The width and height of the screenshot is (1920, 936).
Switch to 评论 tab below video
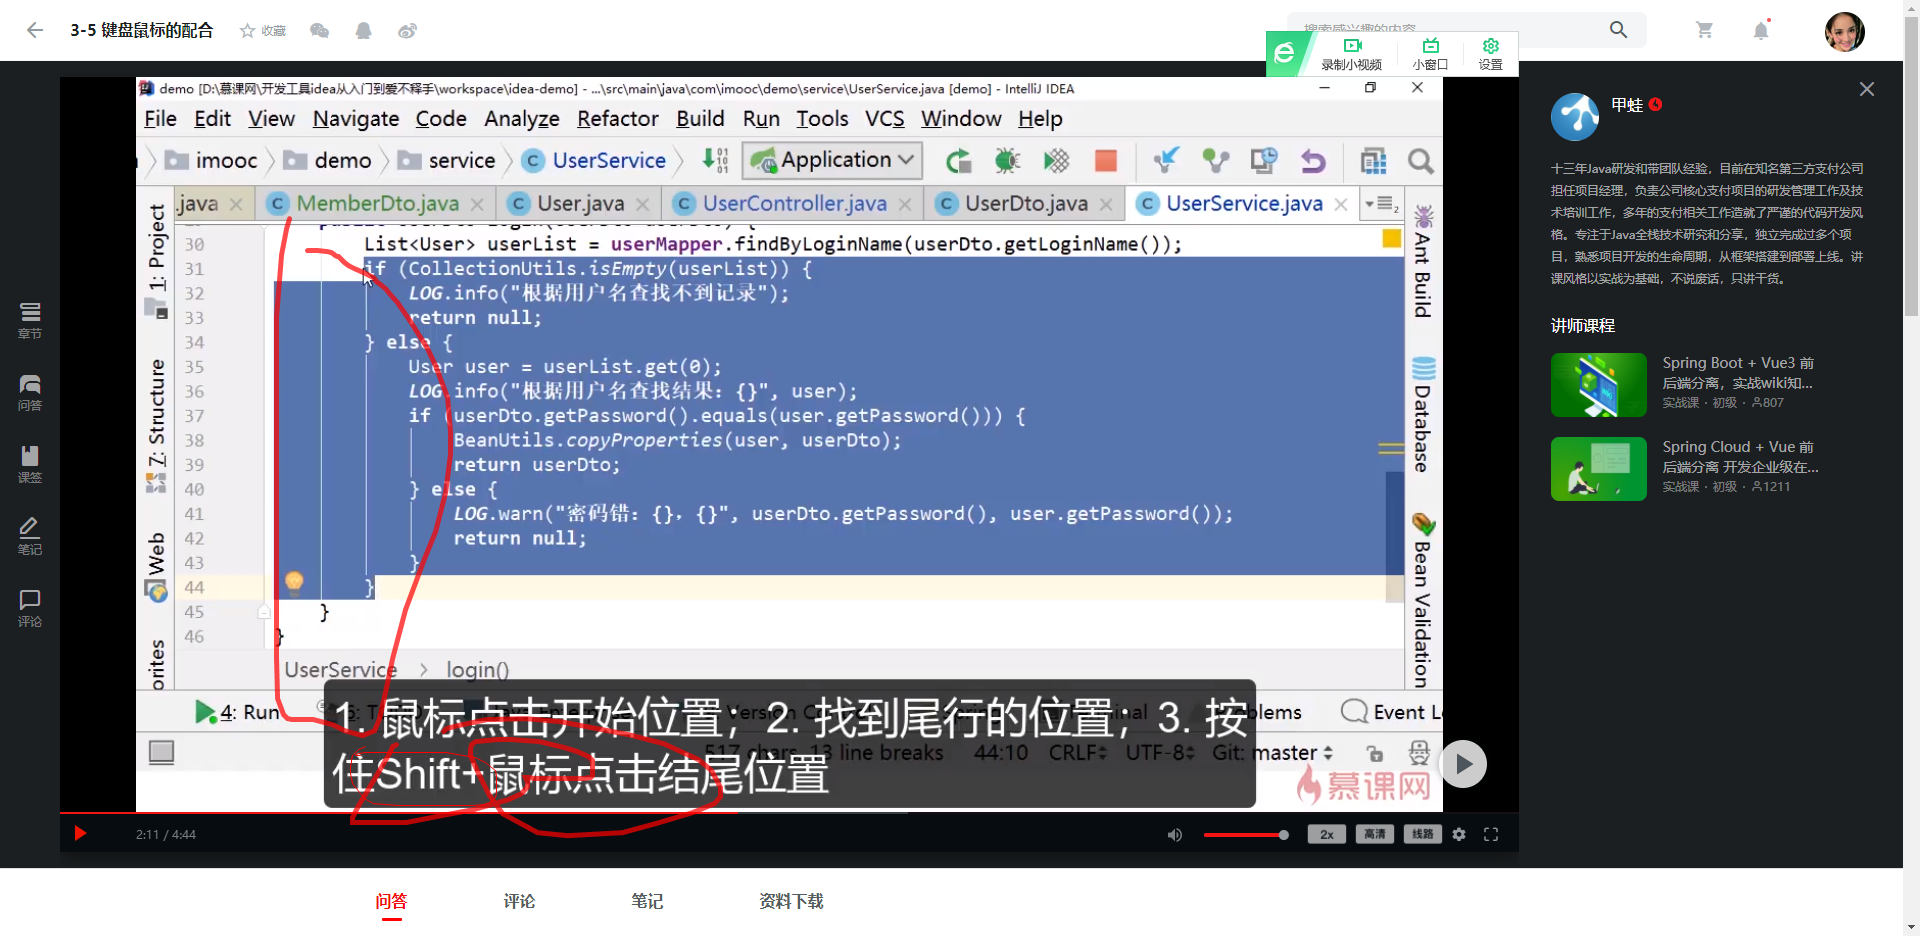519,901
